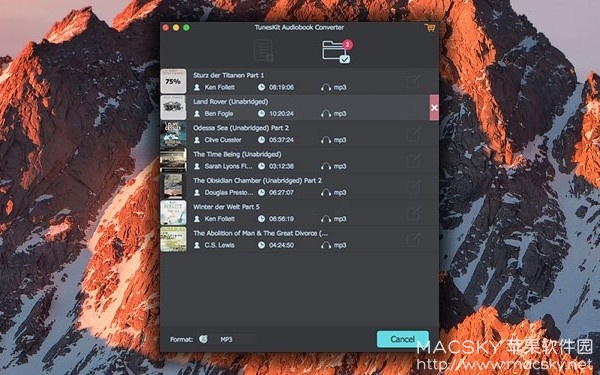Click the author name Douglas Presto...
The width and height of the screenshot is (600, 375).
coord(228,193)
